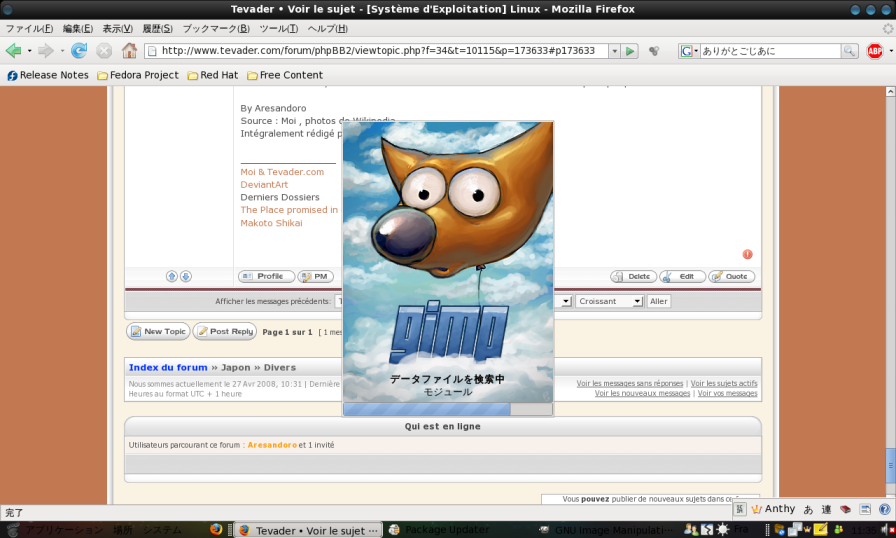896x538 pixels.
Task: Open the search engine chooser arrow
Action: (x=696, y=51)
